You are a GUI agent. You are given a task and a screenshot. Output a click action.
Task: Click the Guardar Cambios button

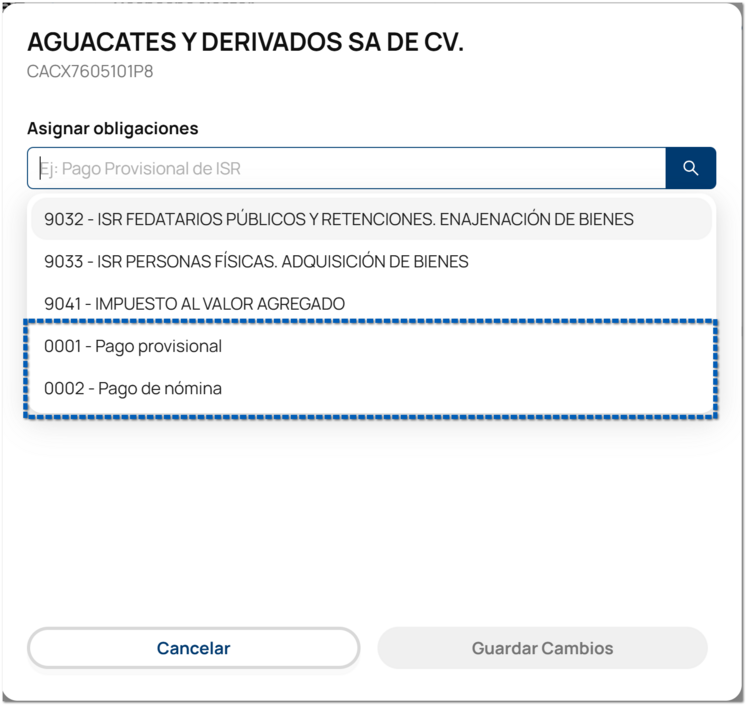point(542,648)
